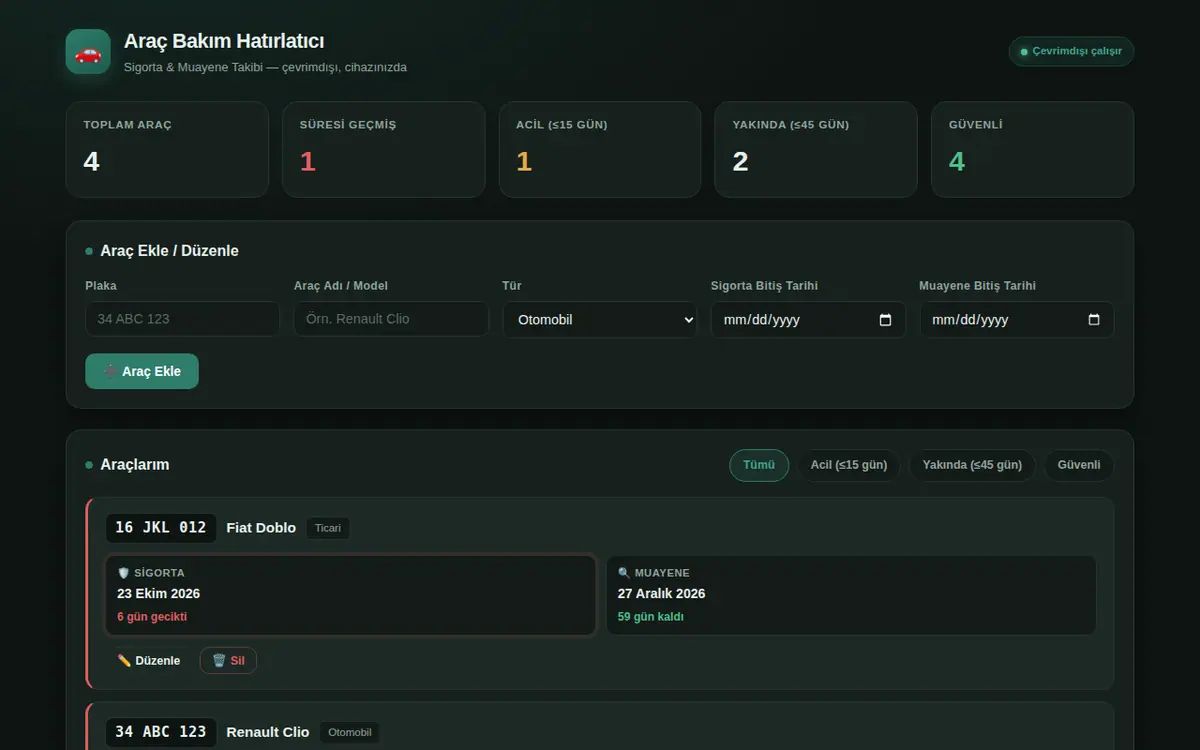Click the red car app logo
The width and height of the screenshot is (1200, 750).
point(88,52)
